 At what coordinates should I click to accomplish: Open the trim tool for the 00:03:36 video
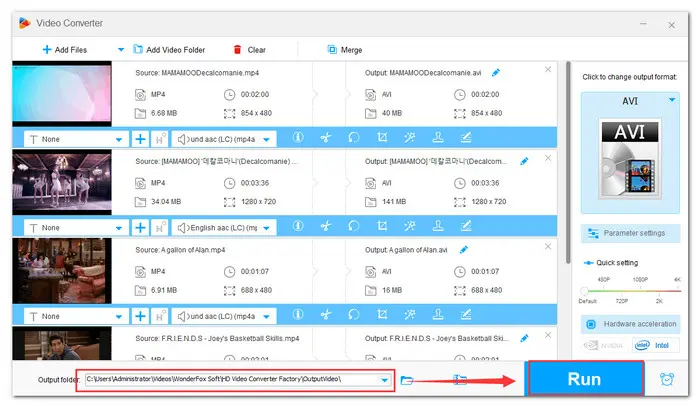click(326, 226)
